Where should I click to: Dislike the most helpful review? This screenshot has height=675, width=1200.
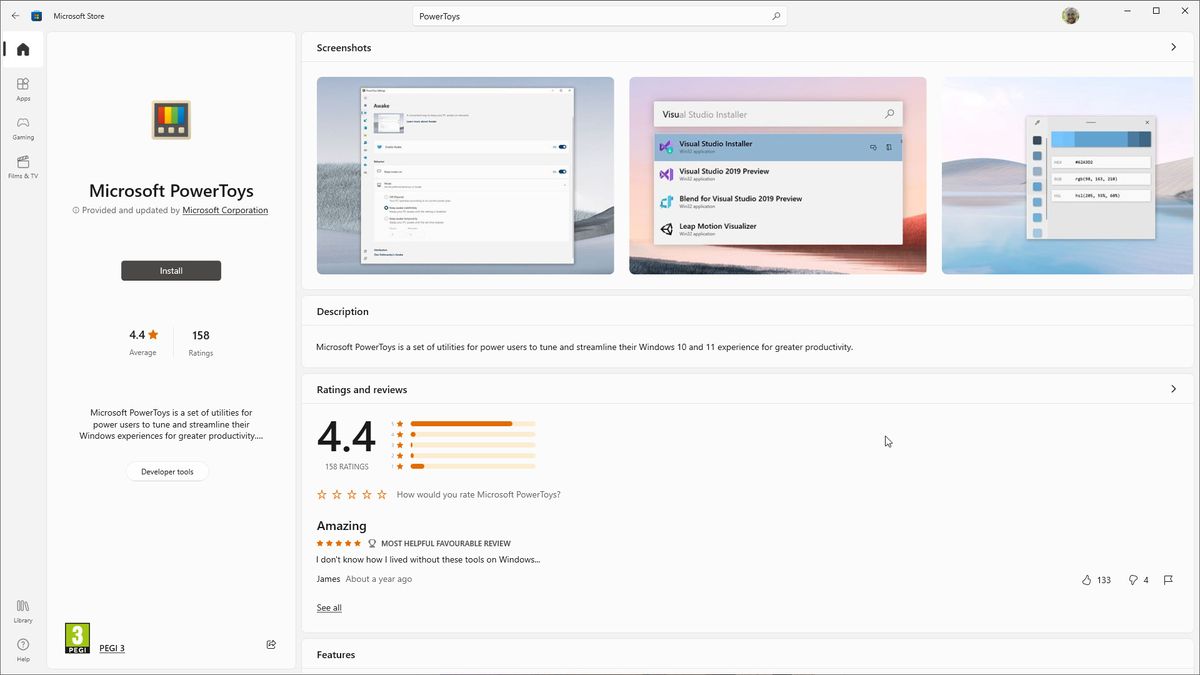1135,580
